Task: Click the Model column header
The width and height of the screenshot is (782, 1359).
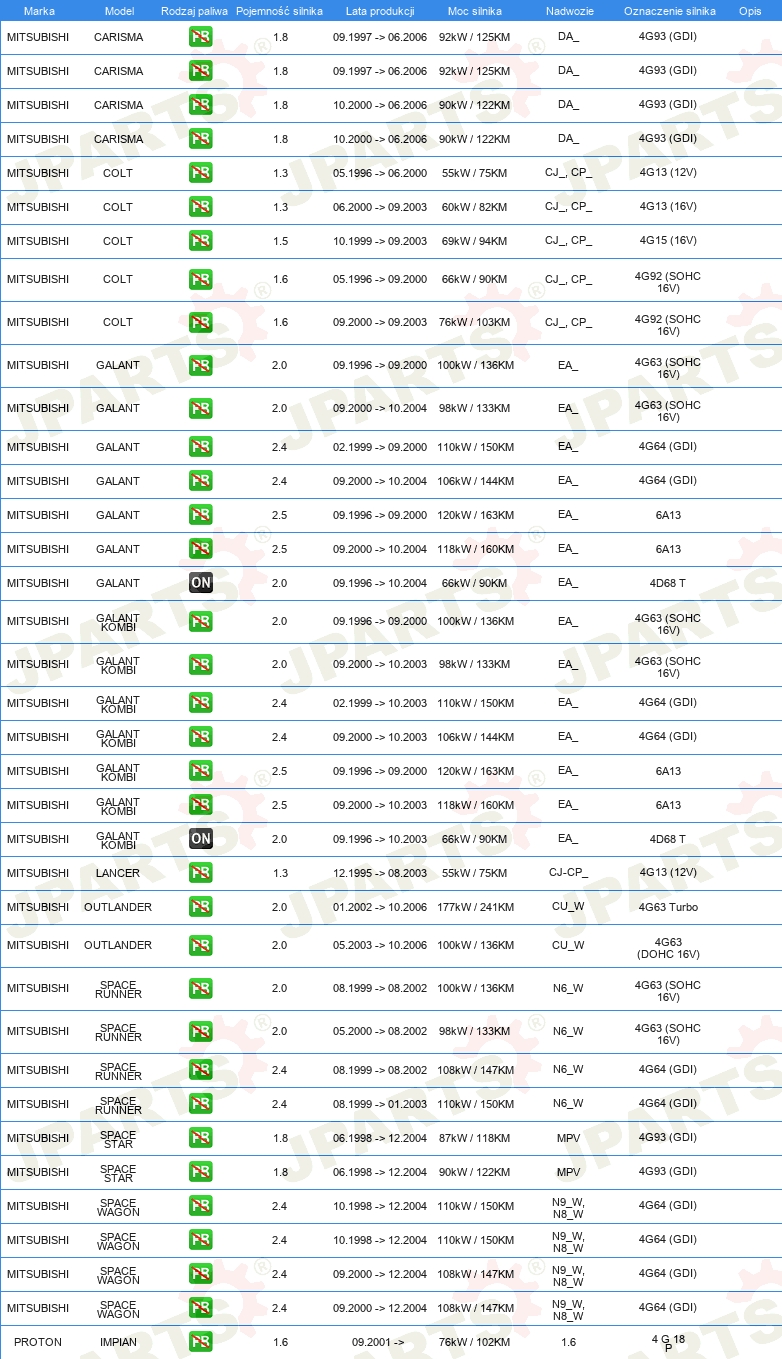Action: [x=119, y=11]
